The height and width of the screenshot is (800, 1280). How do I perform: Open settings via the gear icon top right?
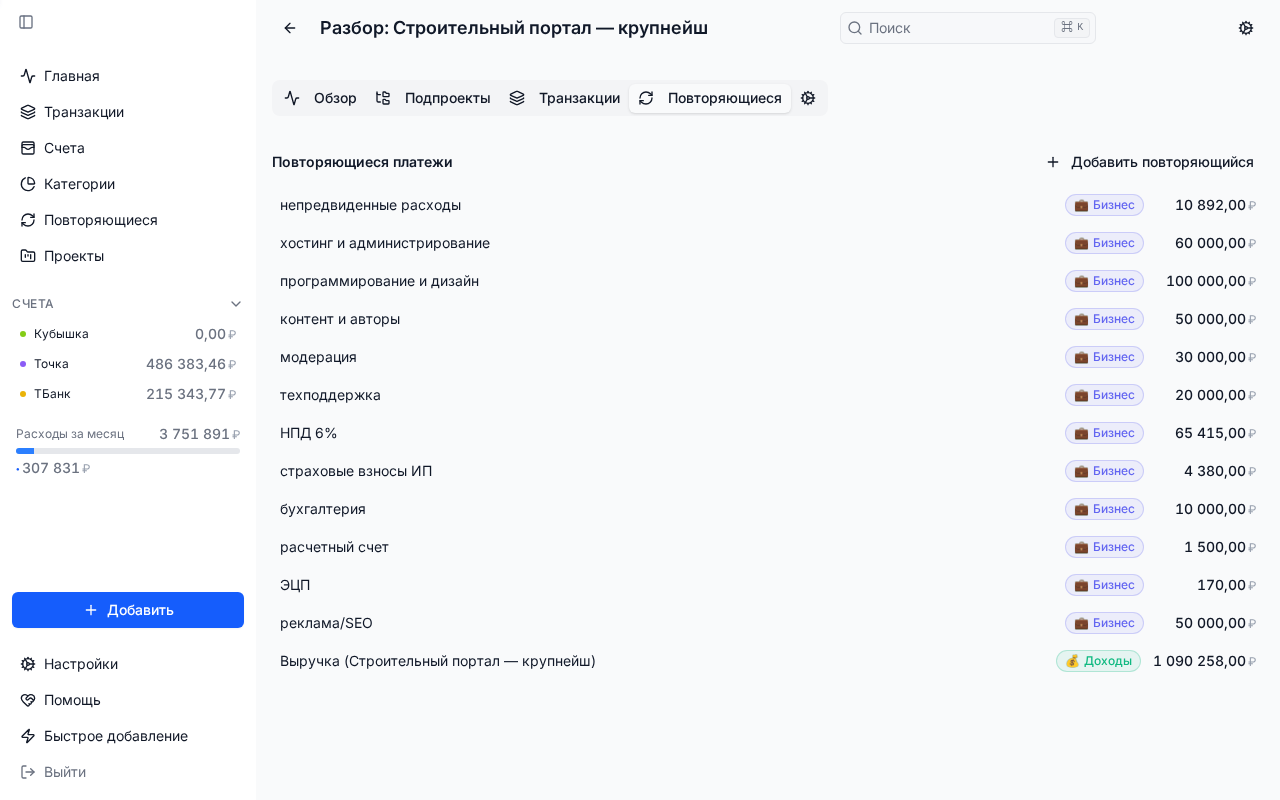1246,28
